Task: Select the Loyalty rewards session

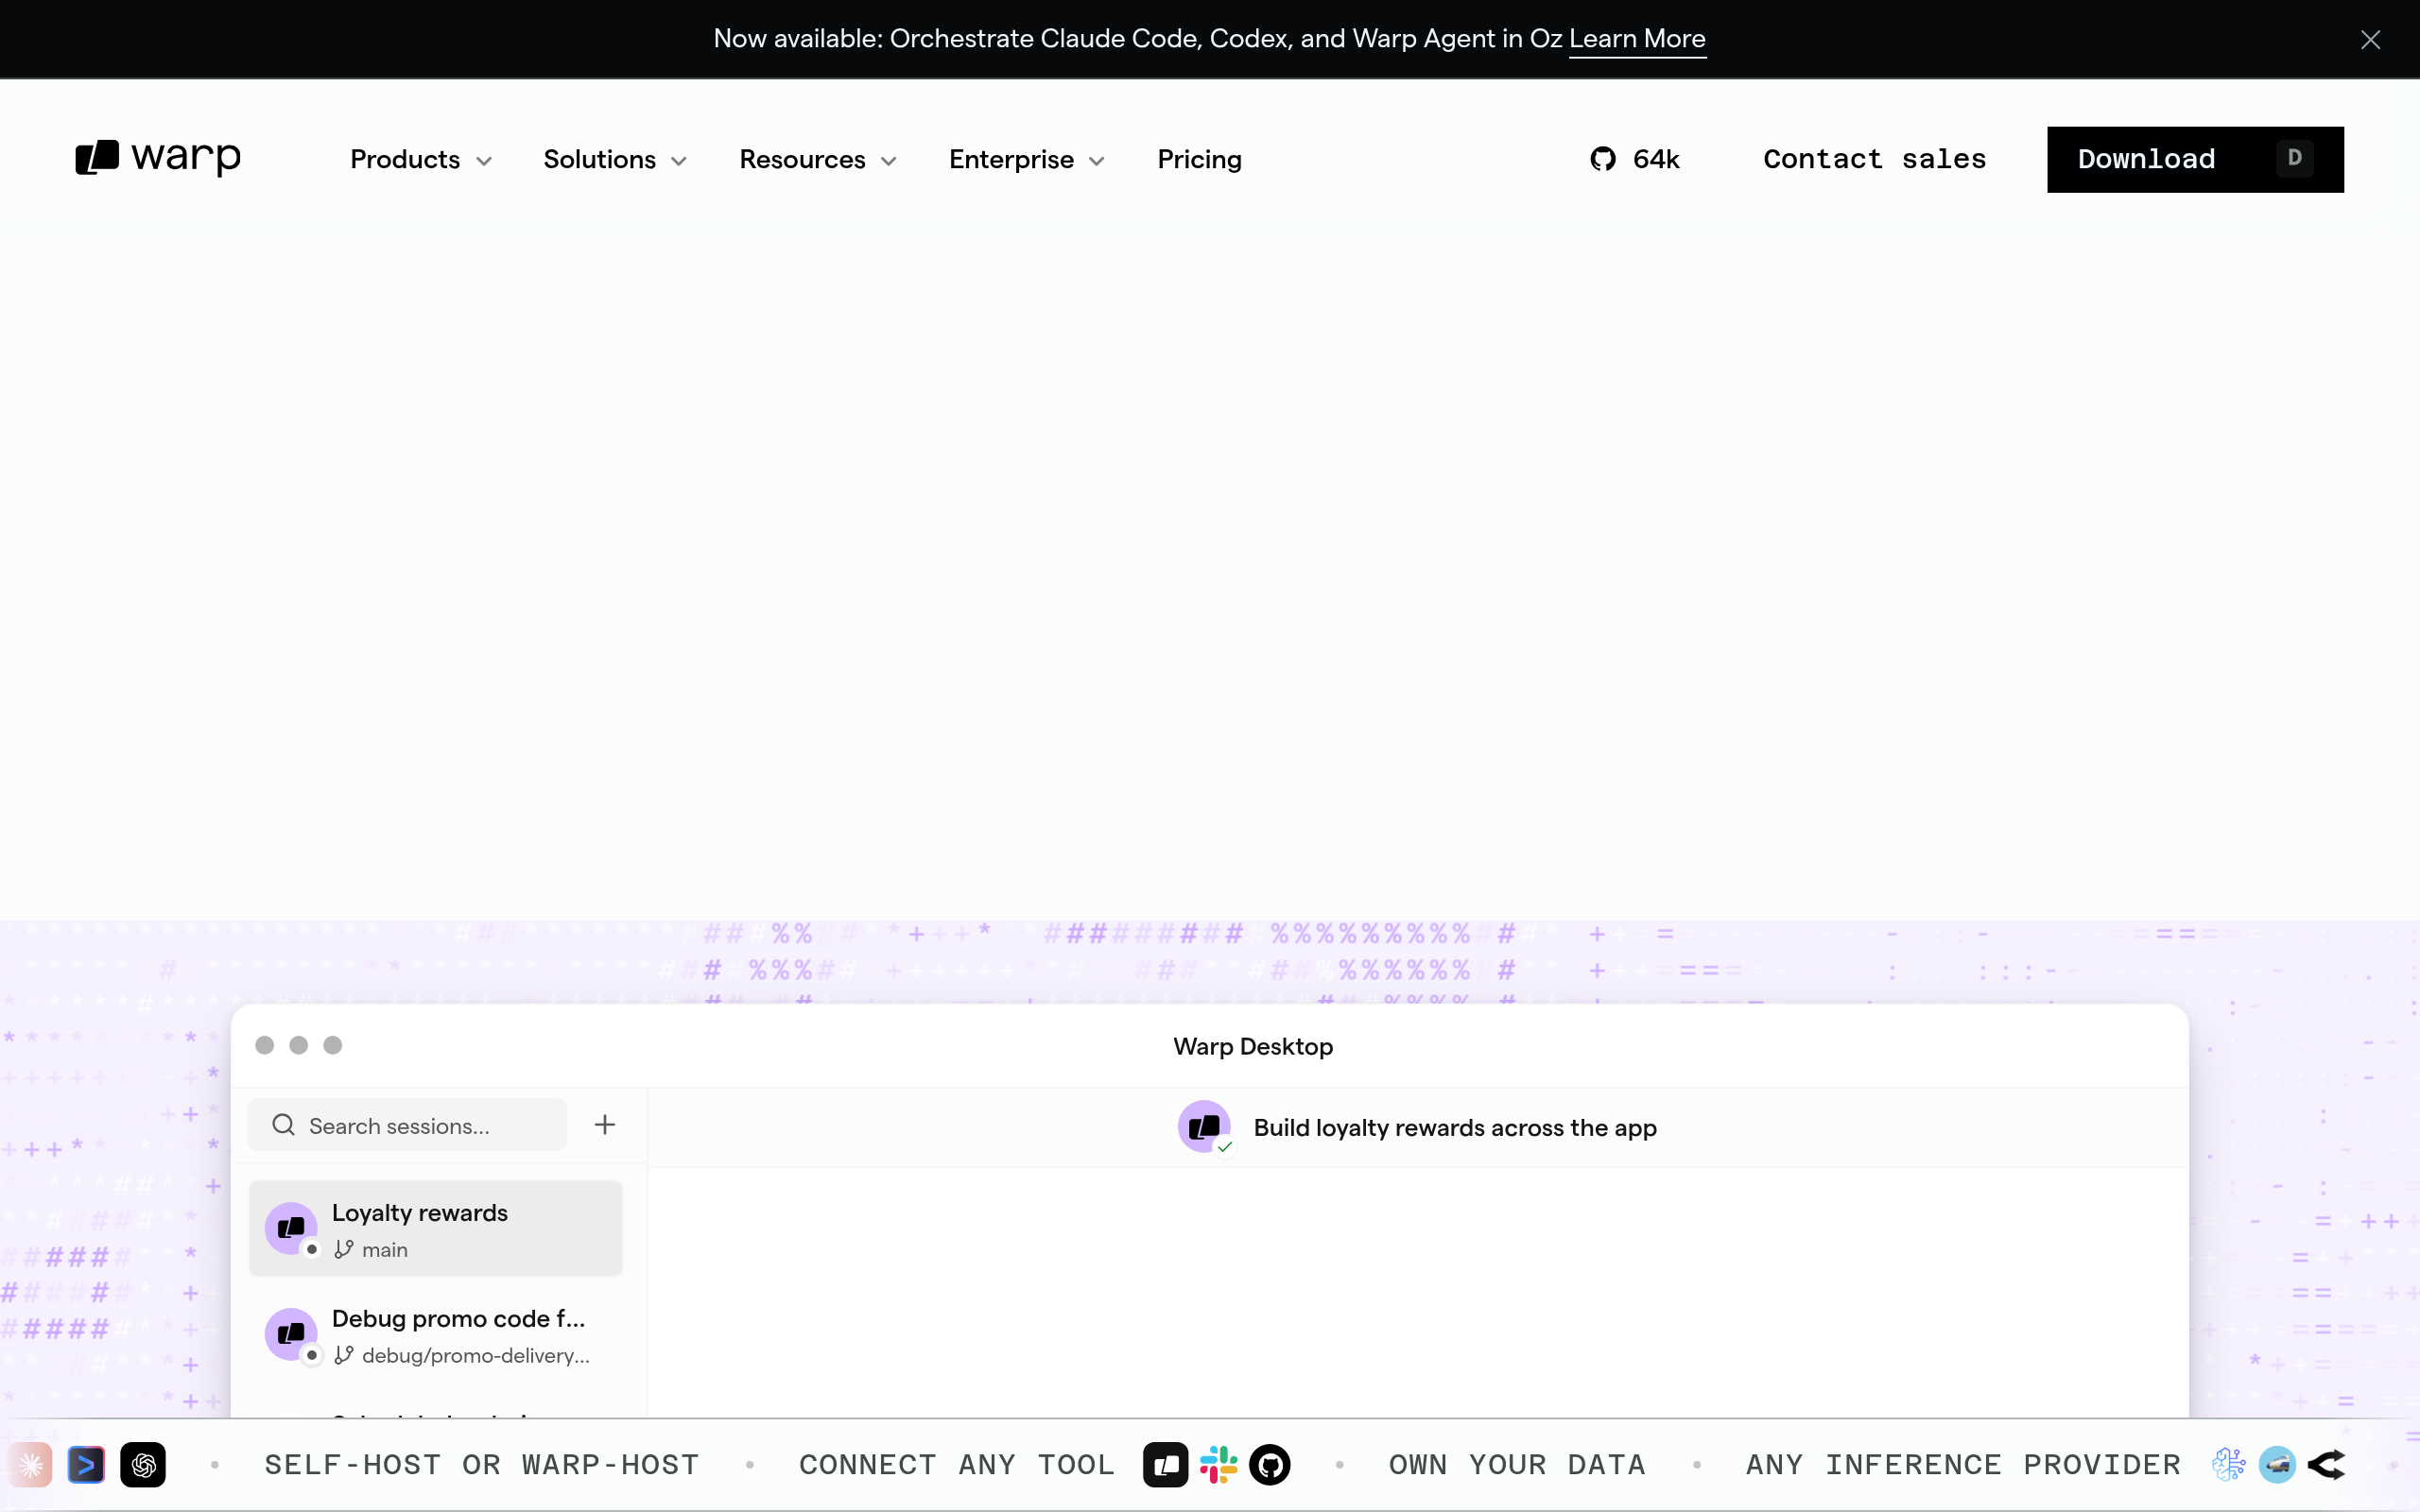Action: 435,1228
